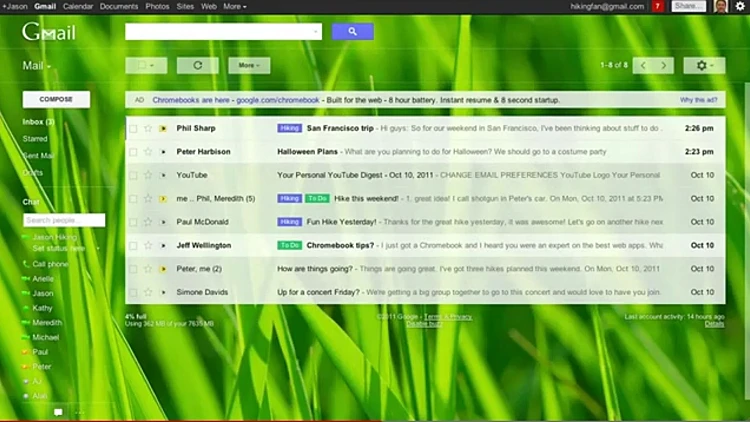Star the Peter, me conversation
The width and height of the screenshot is (750, 422).
pos(148,269)
